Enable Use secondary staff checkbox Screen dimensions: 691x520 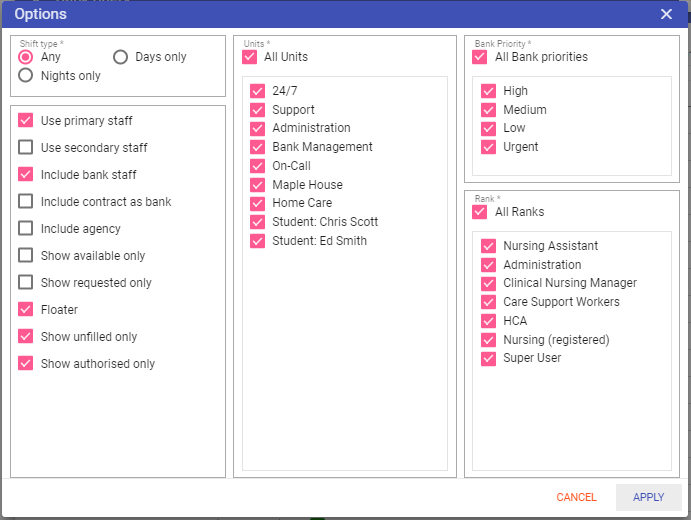coord(26,148)
